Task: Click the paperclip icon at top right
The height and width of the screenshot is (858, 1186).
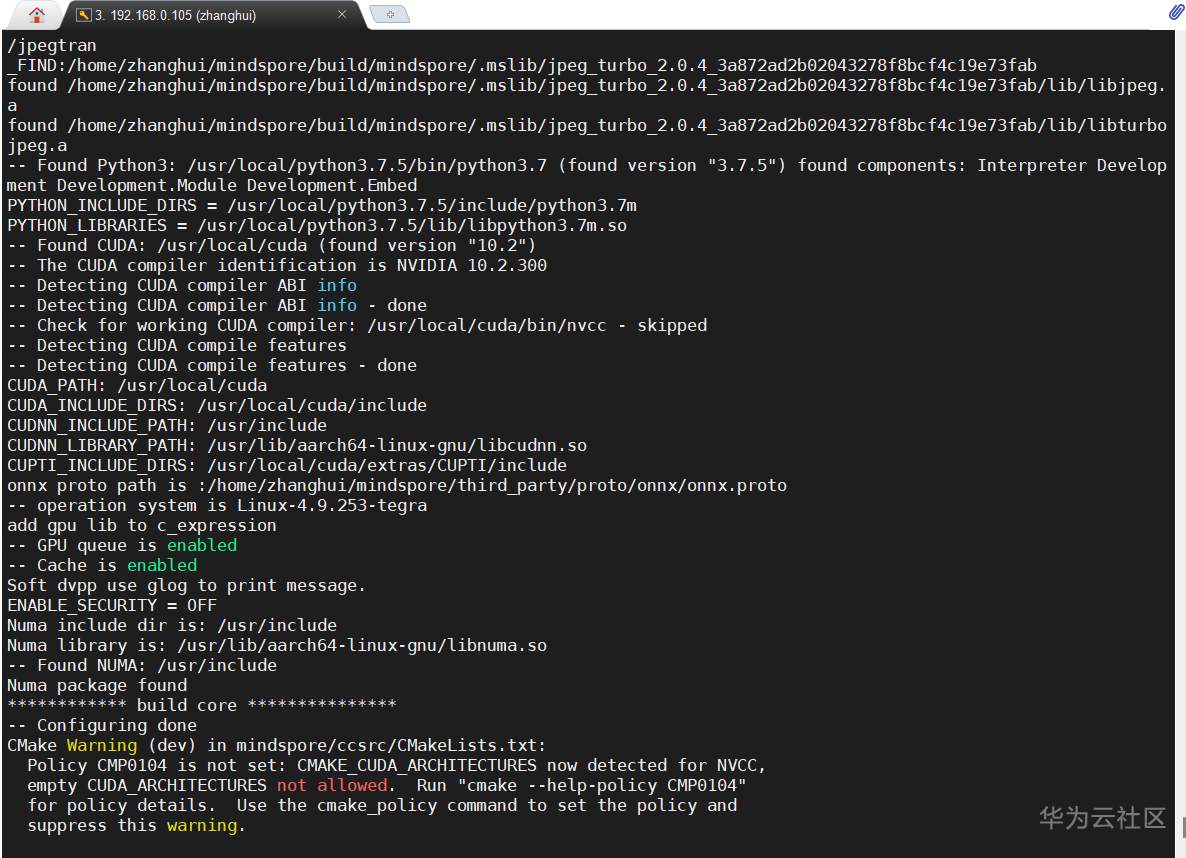Action: pyautogui.click(x=1176, y=13)
